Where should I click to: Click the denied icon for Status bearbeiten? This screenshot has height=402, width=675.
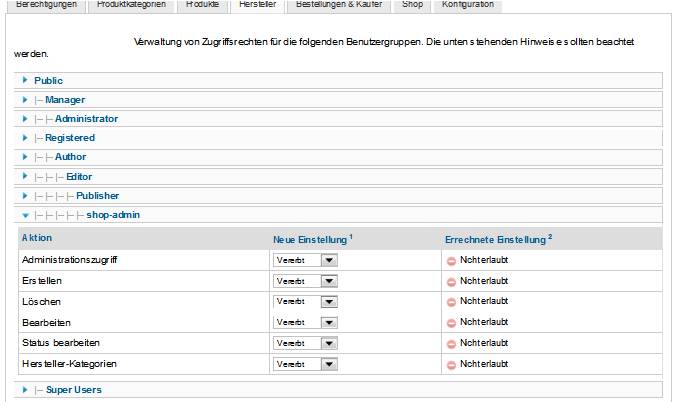click(x=451, y=343)
